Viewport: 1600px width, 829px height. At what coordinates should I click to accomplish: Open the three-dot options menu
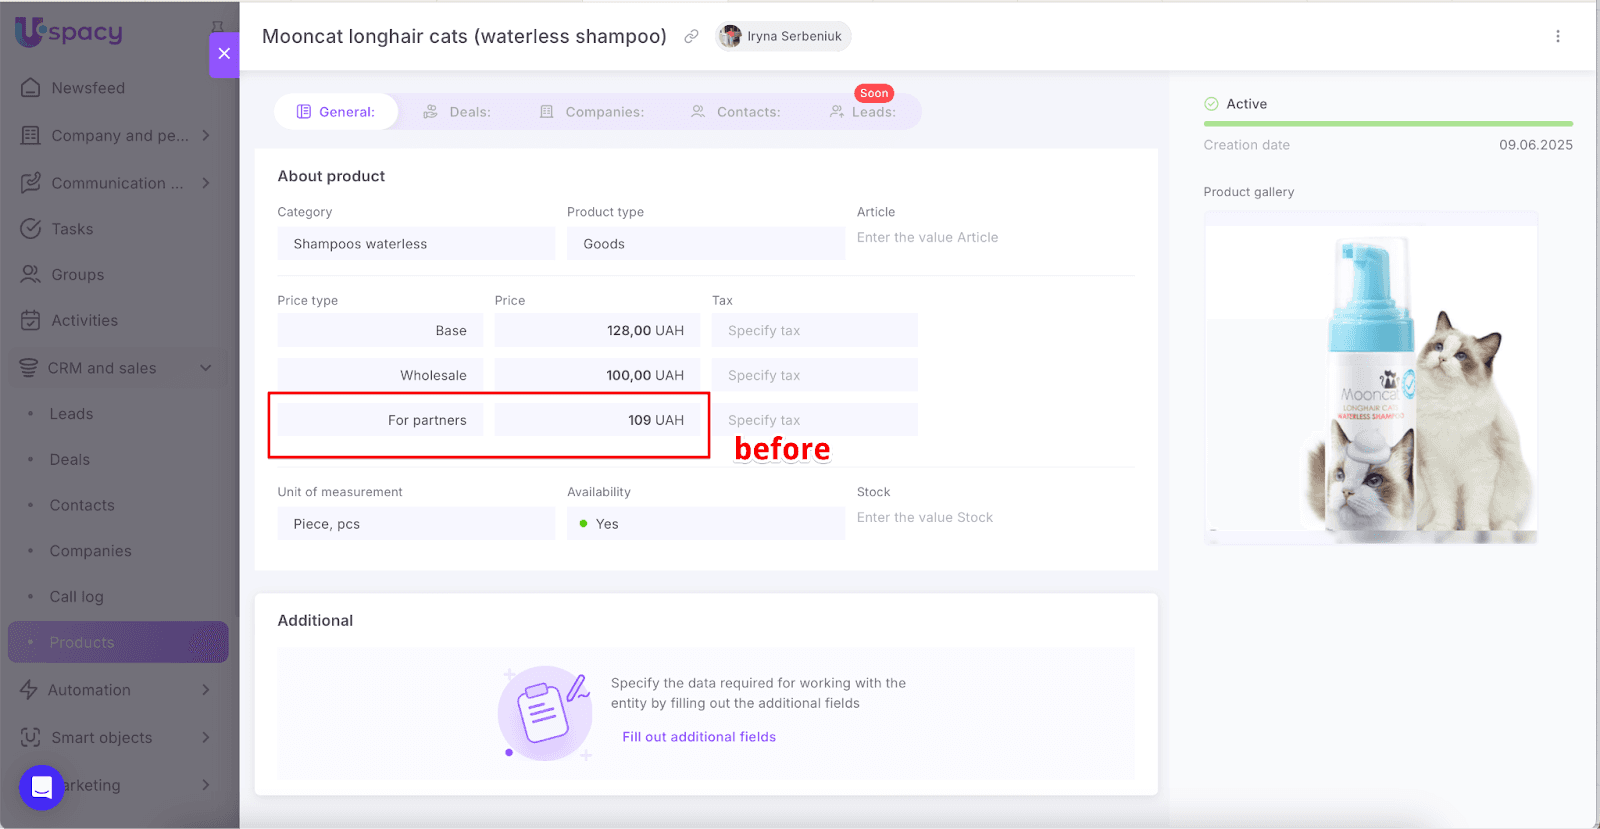pyautogui.click(x=1557, y=37)
